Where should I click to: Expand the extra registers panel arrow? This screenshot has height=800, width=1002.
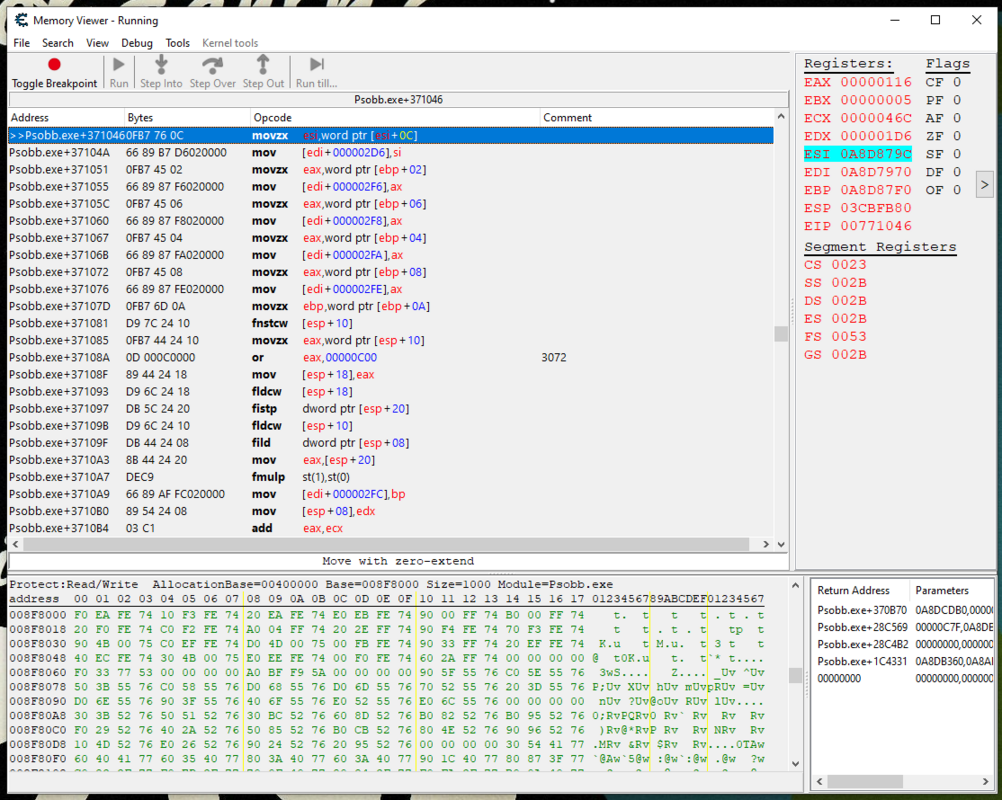coord(984,185)
